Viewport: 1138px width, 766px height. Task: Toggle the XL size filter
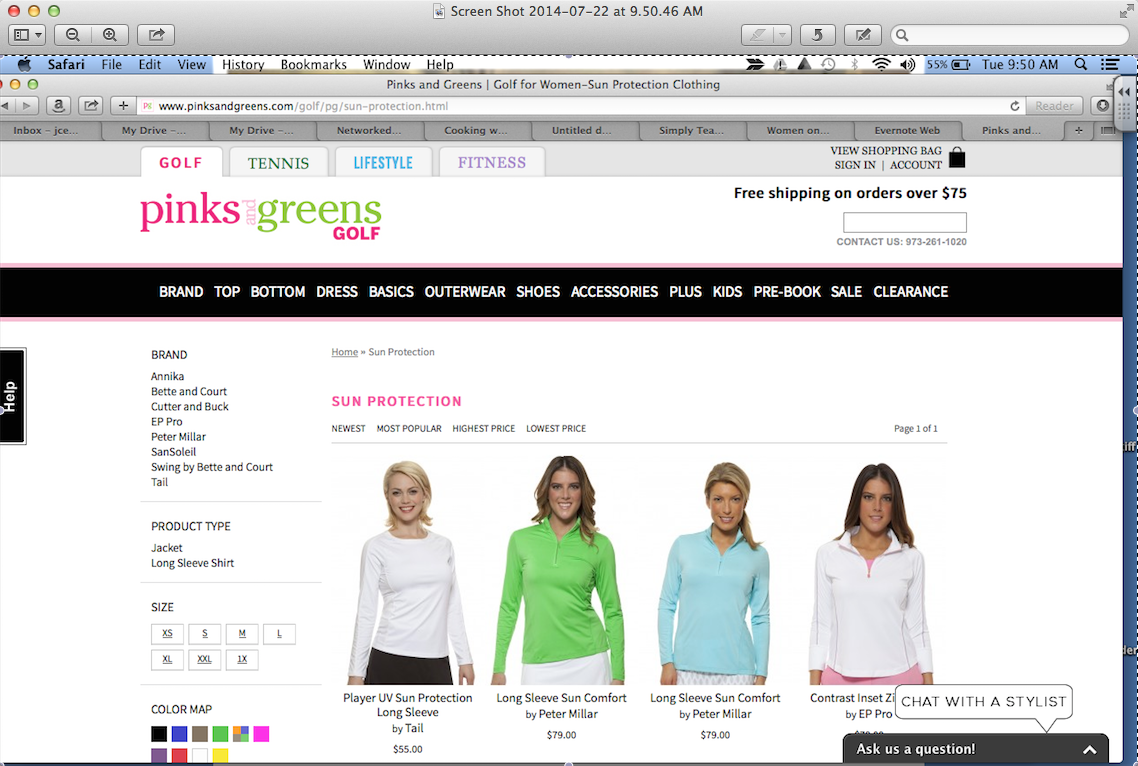(168, 659)
